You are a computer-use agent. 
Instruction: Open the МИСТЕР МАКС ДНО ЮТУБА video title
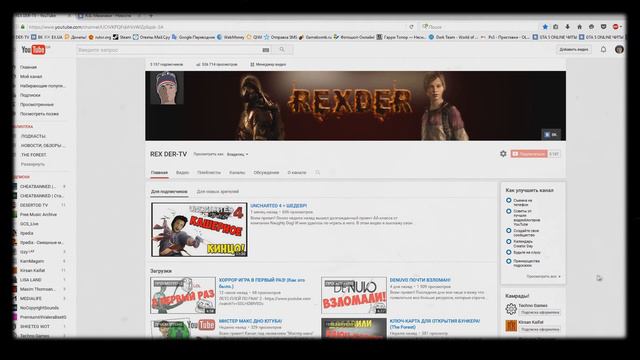[x=250, y=321]
